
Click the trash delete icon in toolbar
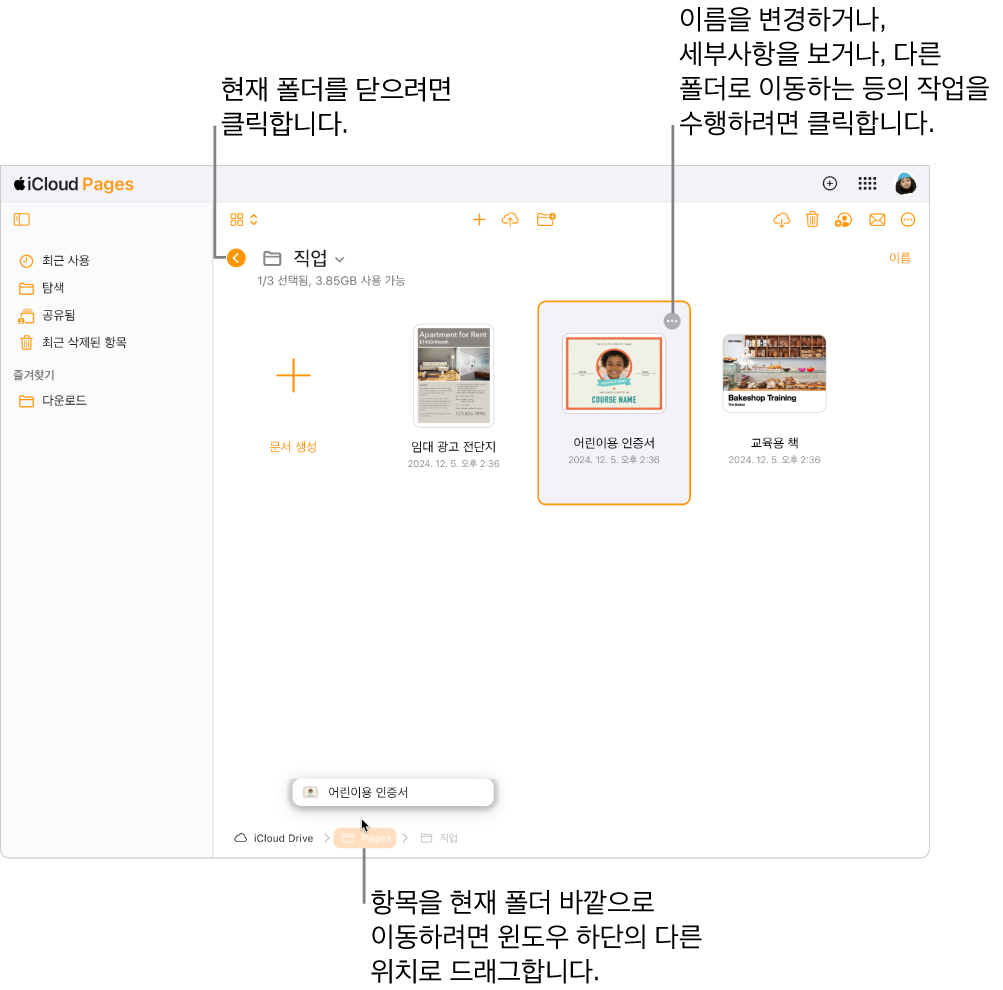(812, 220)
